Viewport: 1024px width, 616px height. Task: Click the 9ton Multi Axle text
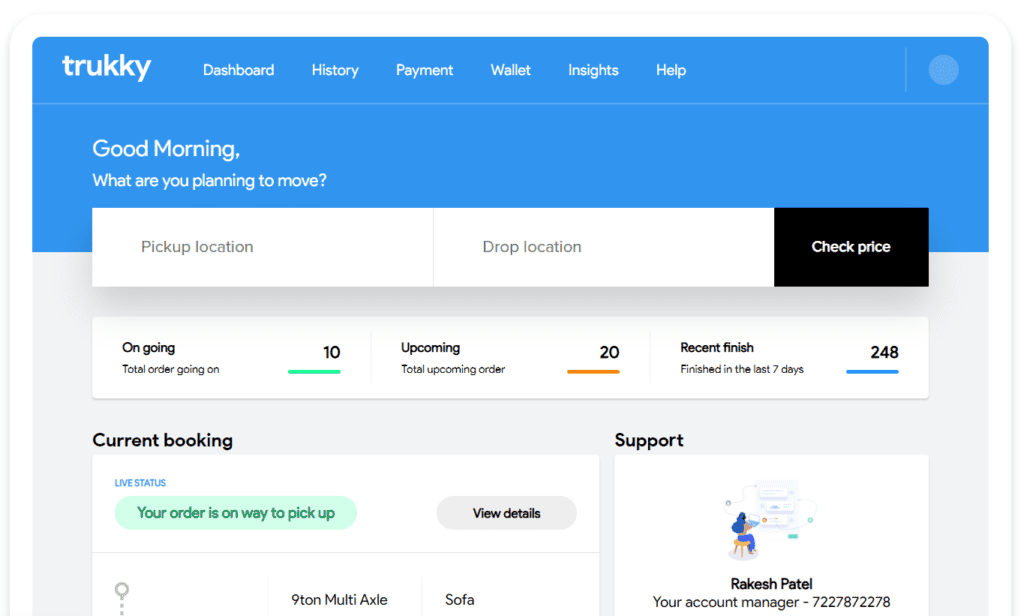[x=339, y=600]
